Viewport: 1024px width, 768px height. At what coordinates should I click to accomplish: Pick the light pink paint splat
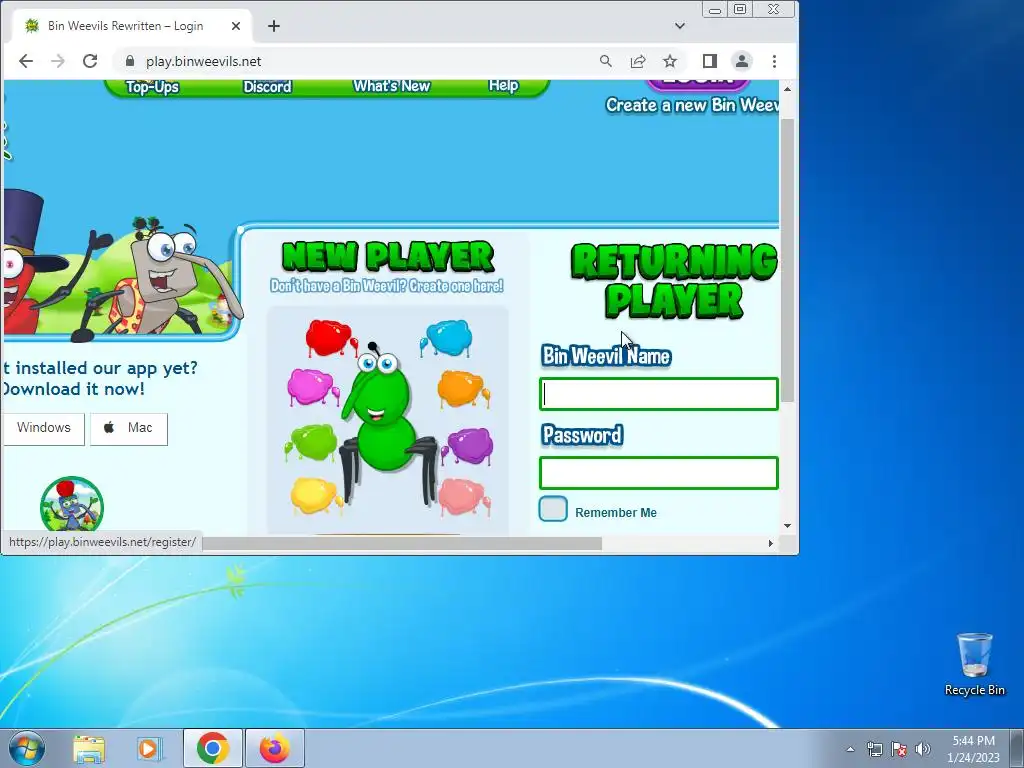pos(464,497)
